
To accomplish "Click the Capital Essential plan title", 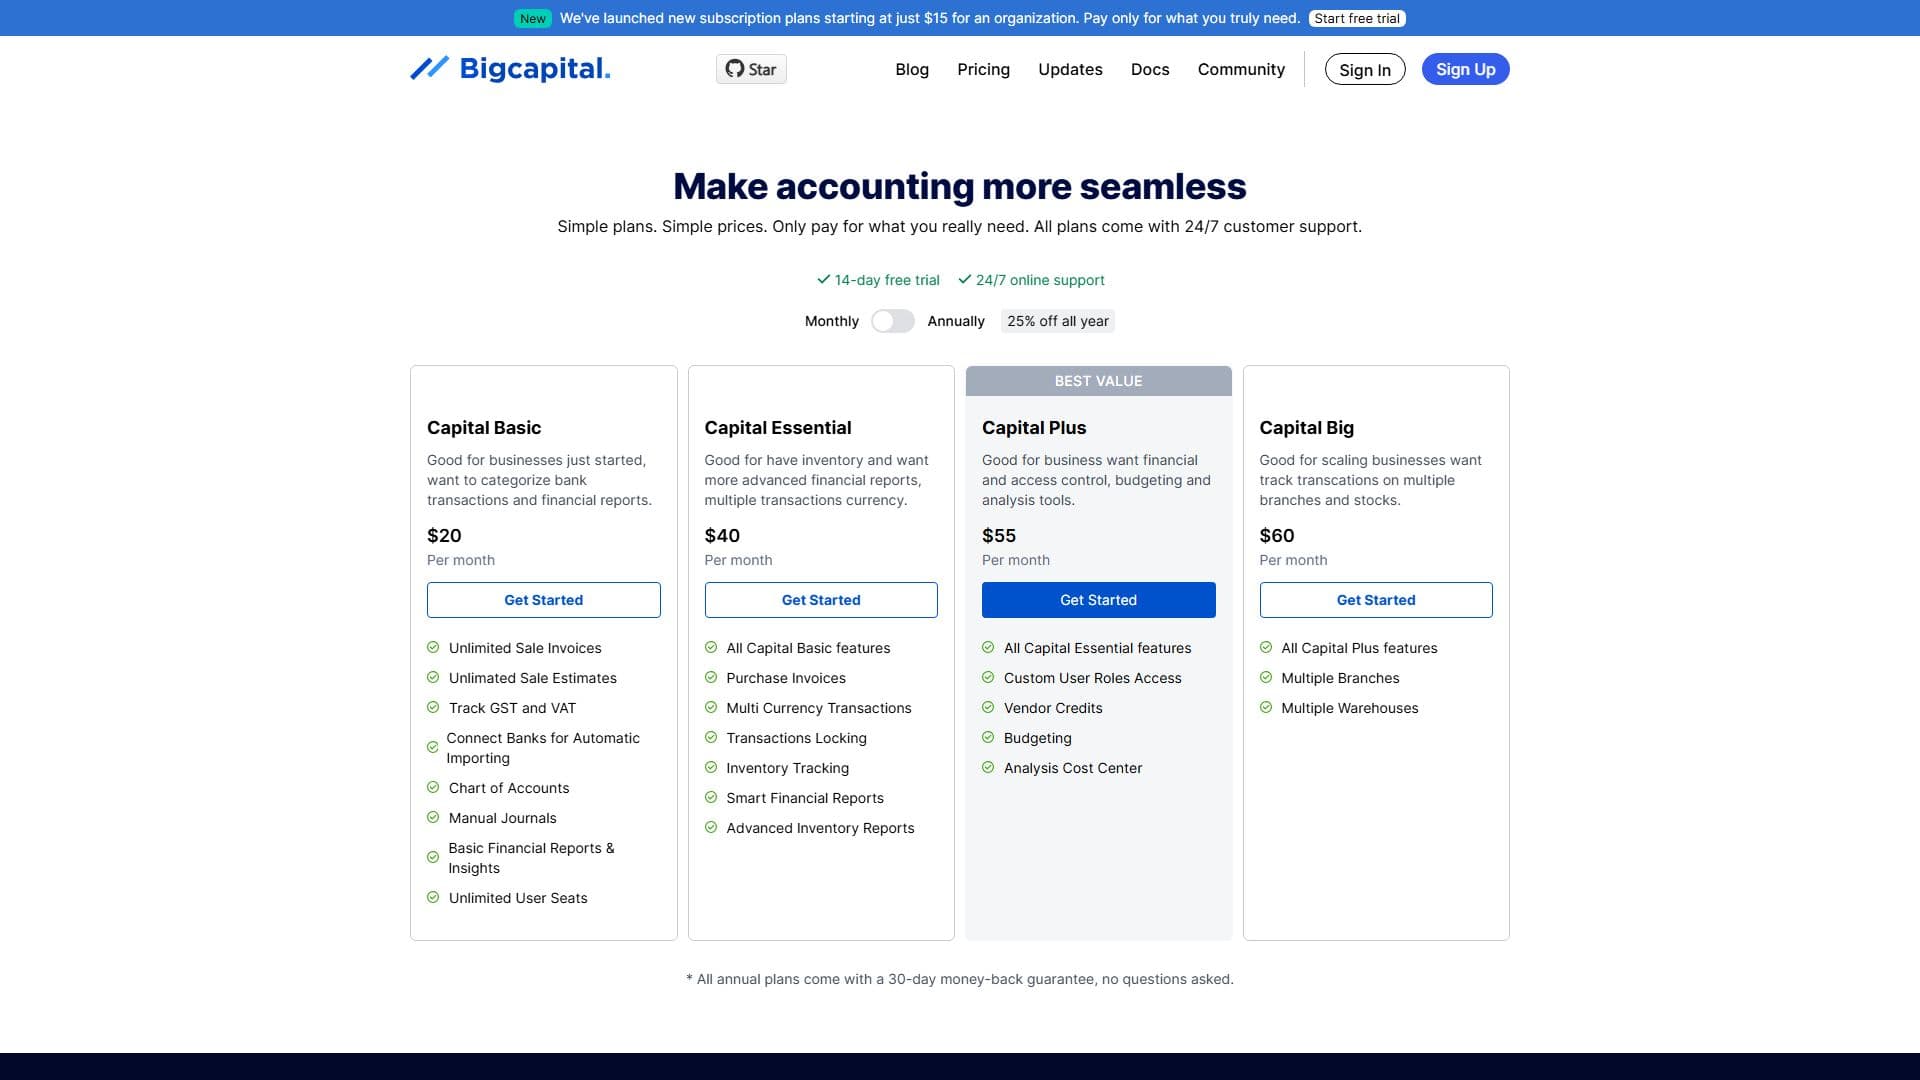I will point(778,427).
